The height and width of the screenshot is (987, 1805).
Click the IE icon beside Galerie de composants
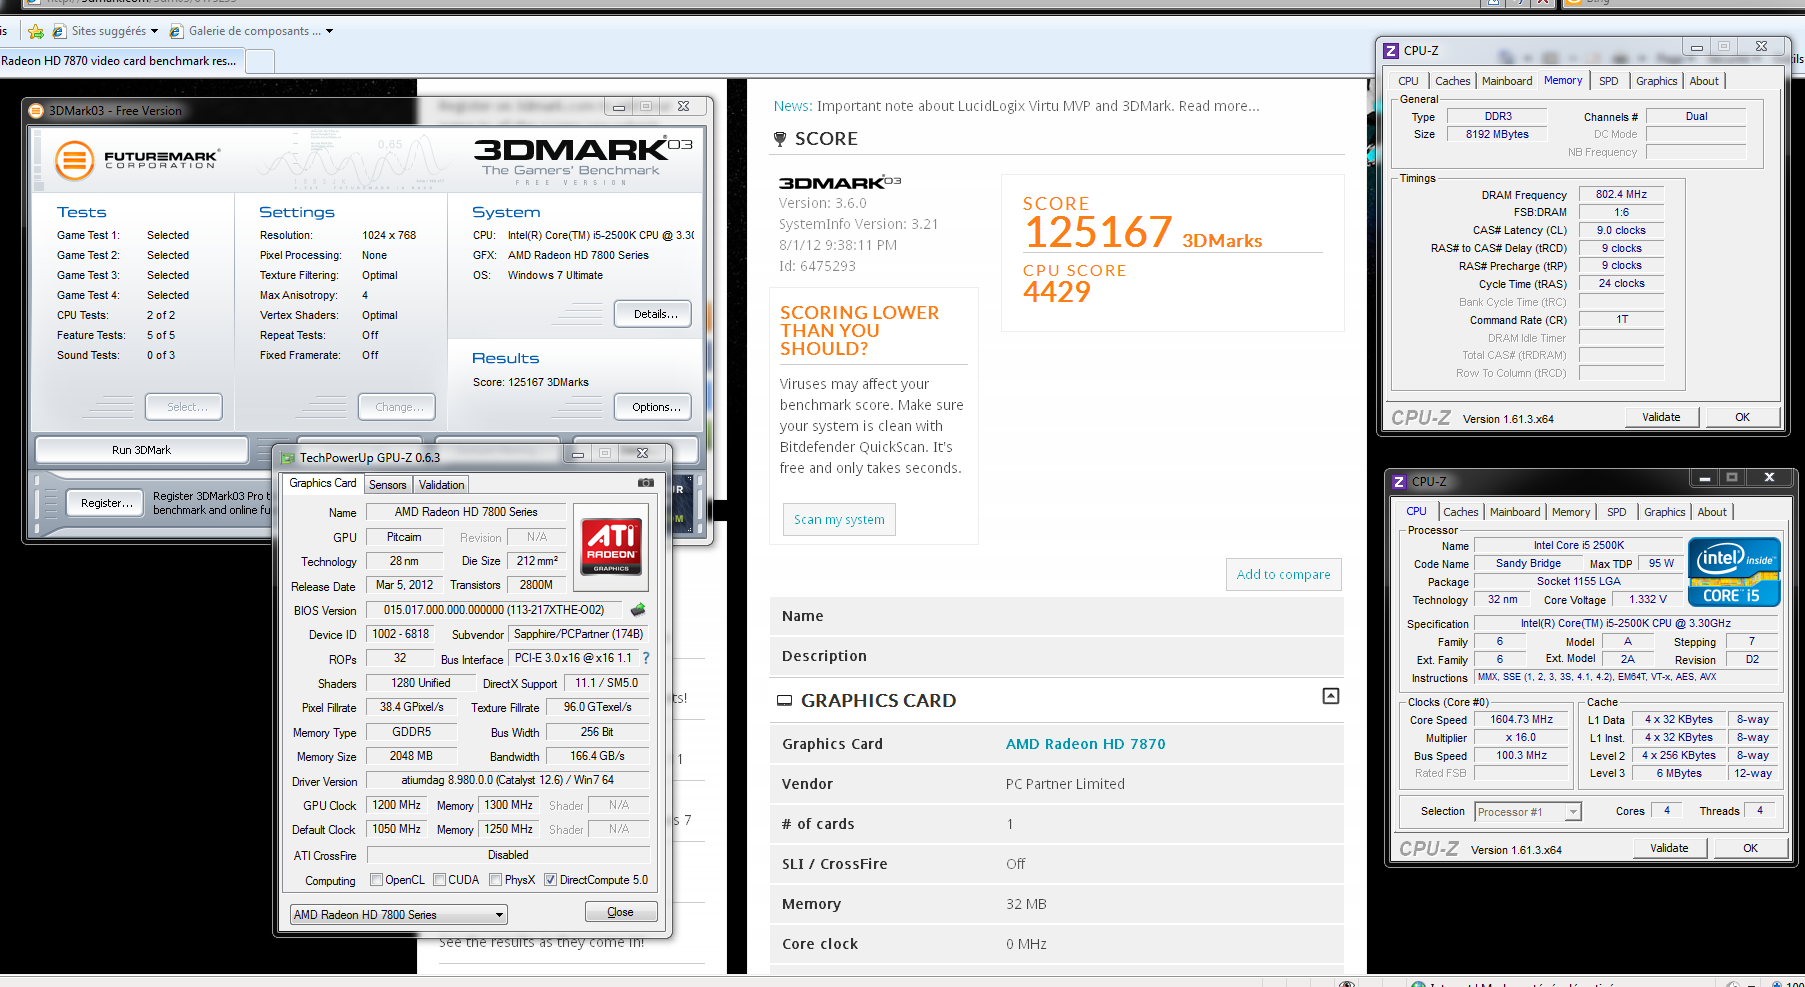pyautogui.click(x=176, y=31)
